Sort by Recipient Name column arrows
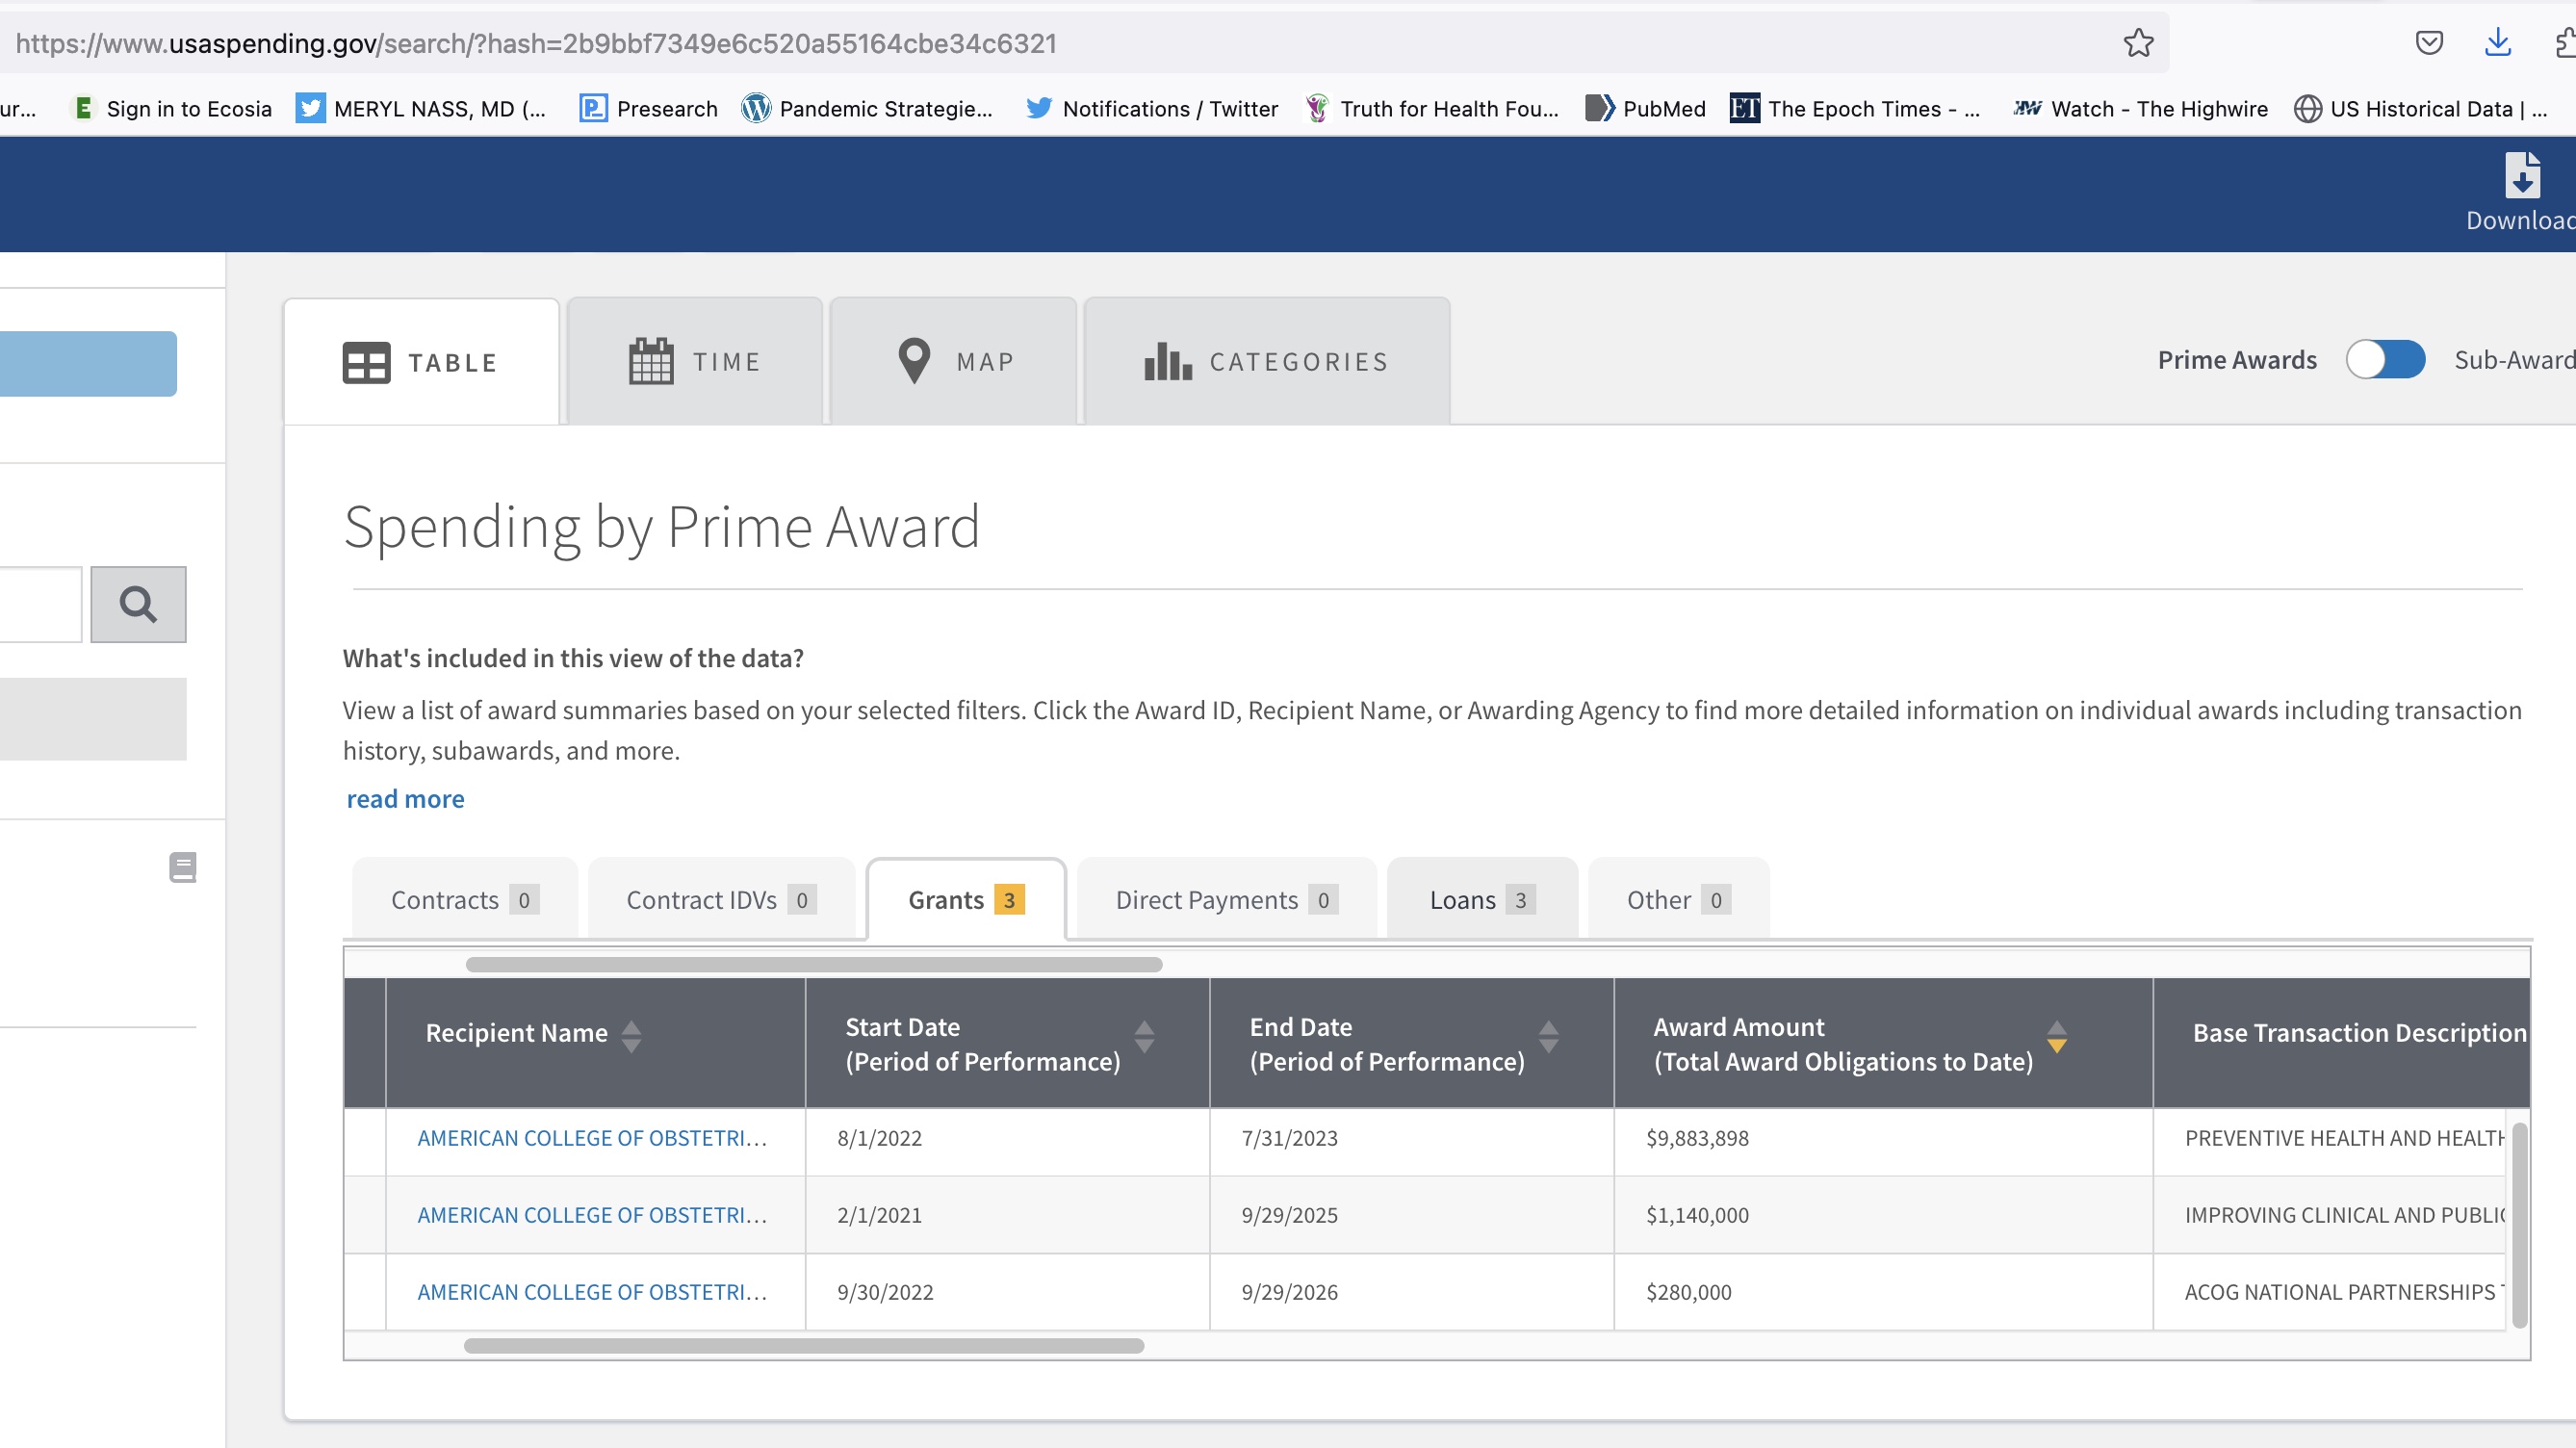Screen dimensions: 2576x1448 631,1035
